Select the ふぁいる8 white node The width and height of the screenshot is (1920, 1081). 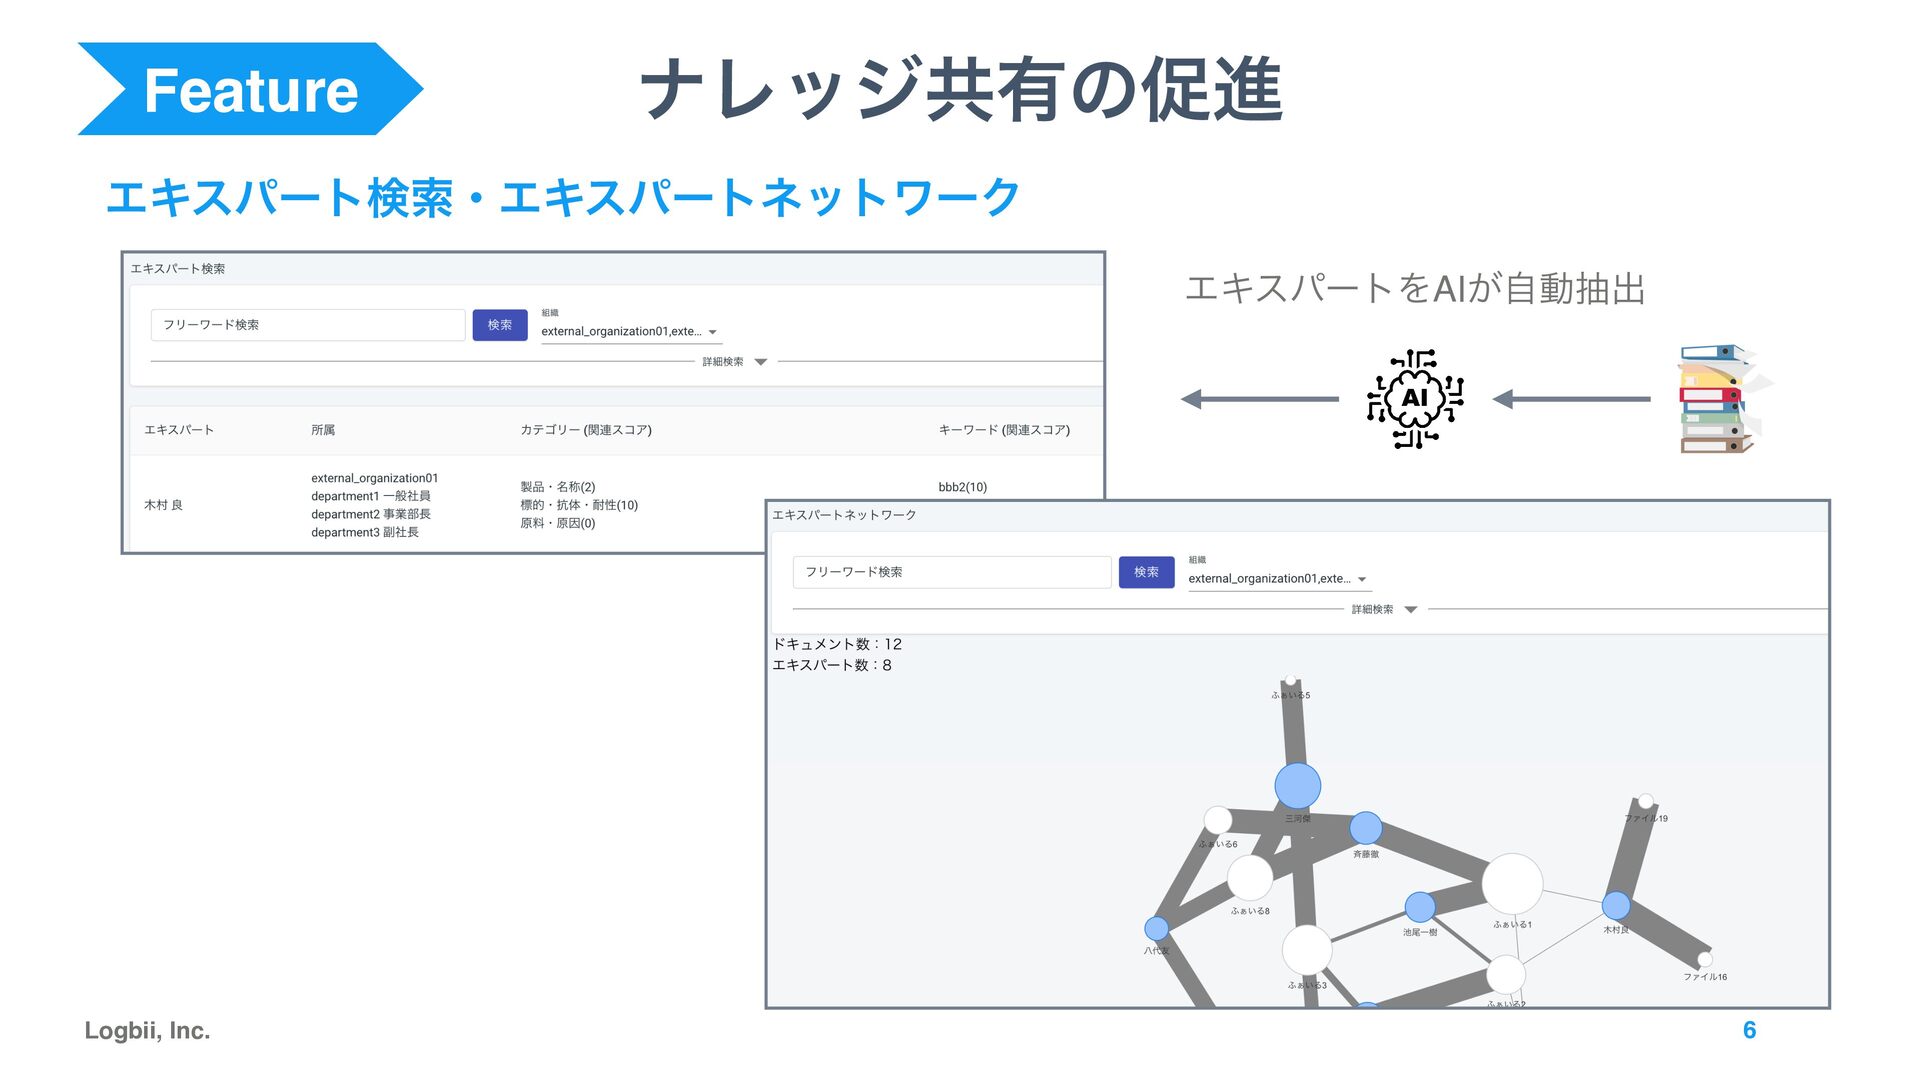[1249, 879]
